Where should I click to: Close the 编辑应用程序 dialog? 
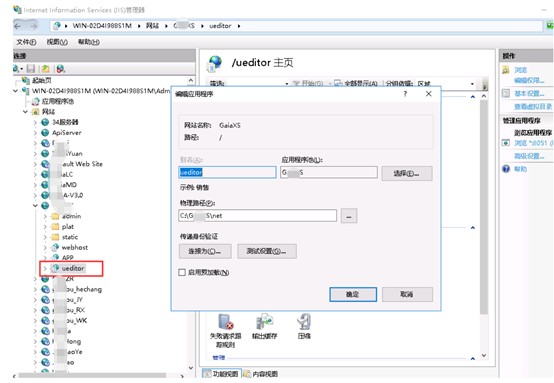click(429, 94)
